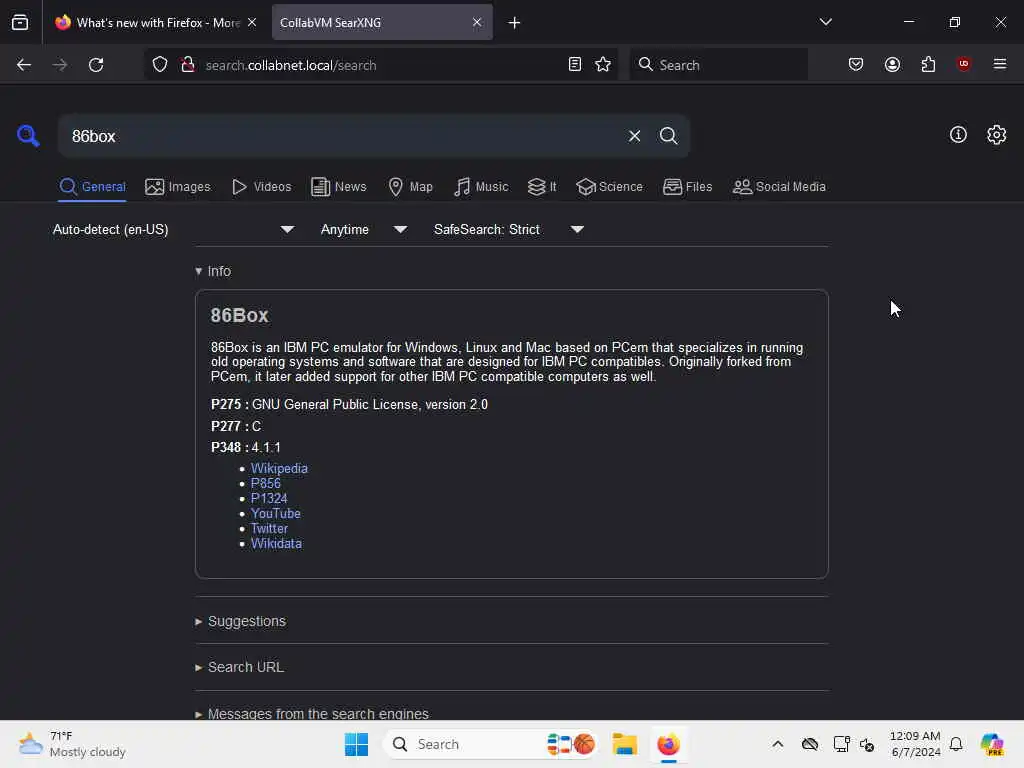Click the 86box search input field
This screenshot has width=1024, height=768.
340,136
